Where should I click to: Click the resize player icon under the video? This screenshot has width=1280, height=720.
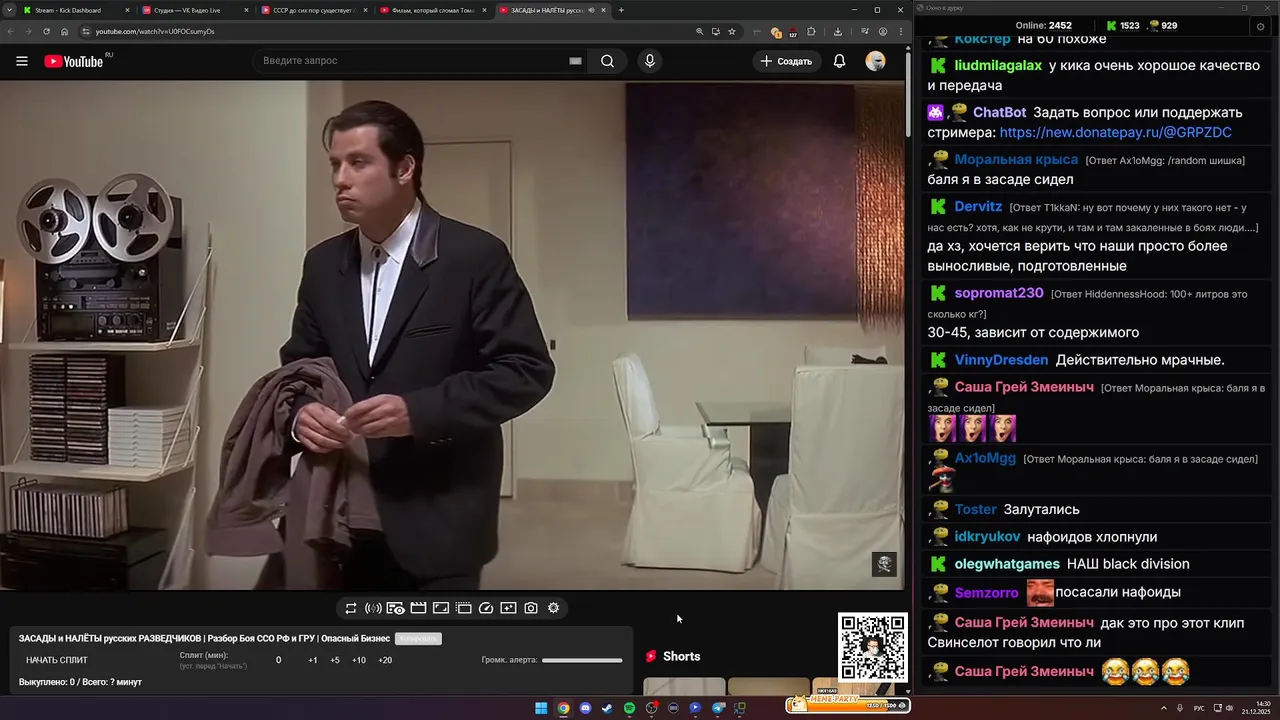tap(441, 608)
